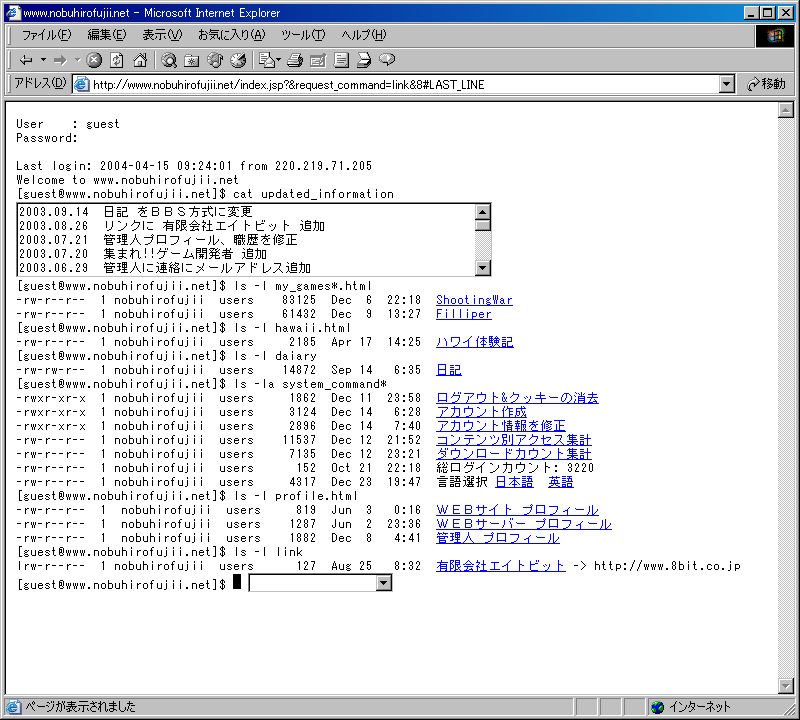The height and width of the screenshot is (720, 800).
Task: Open the Filliper link
Action: (x=463, y=314)
